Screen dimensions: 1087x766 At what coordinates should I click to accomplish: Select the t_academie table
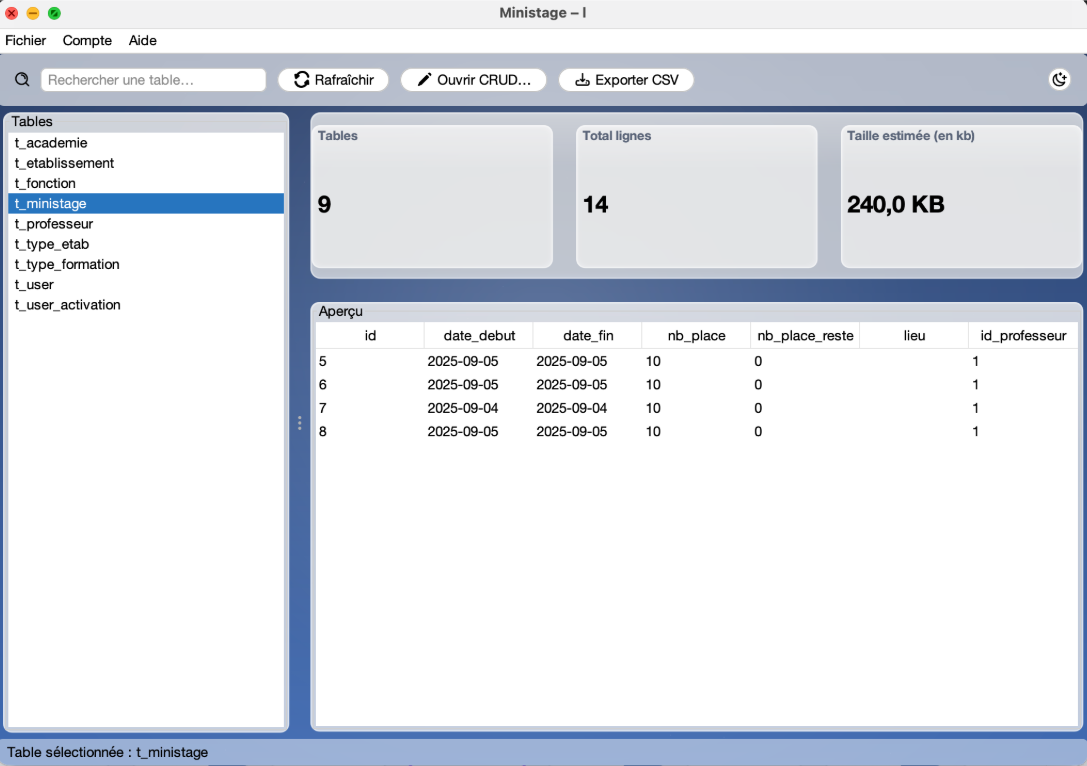tap(51, 143)
